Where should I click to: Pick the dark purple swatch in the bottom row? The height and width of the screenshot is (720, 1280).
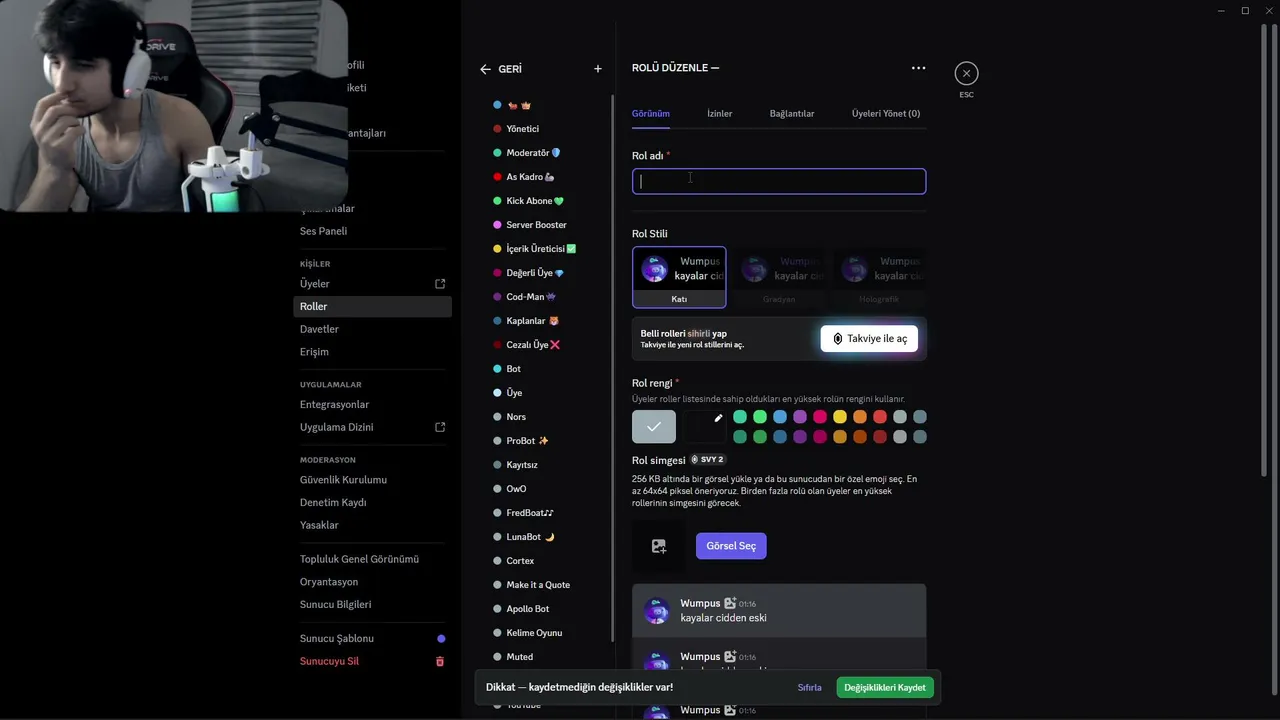coord(800,437)
